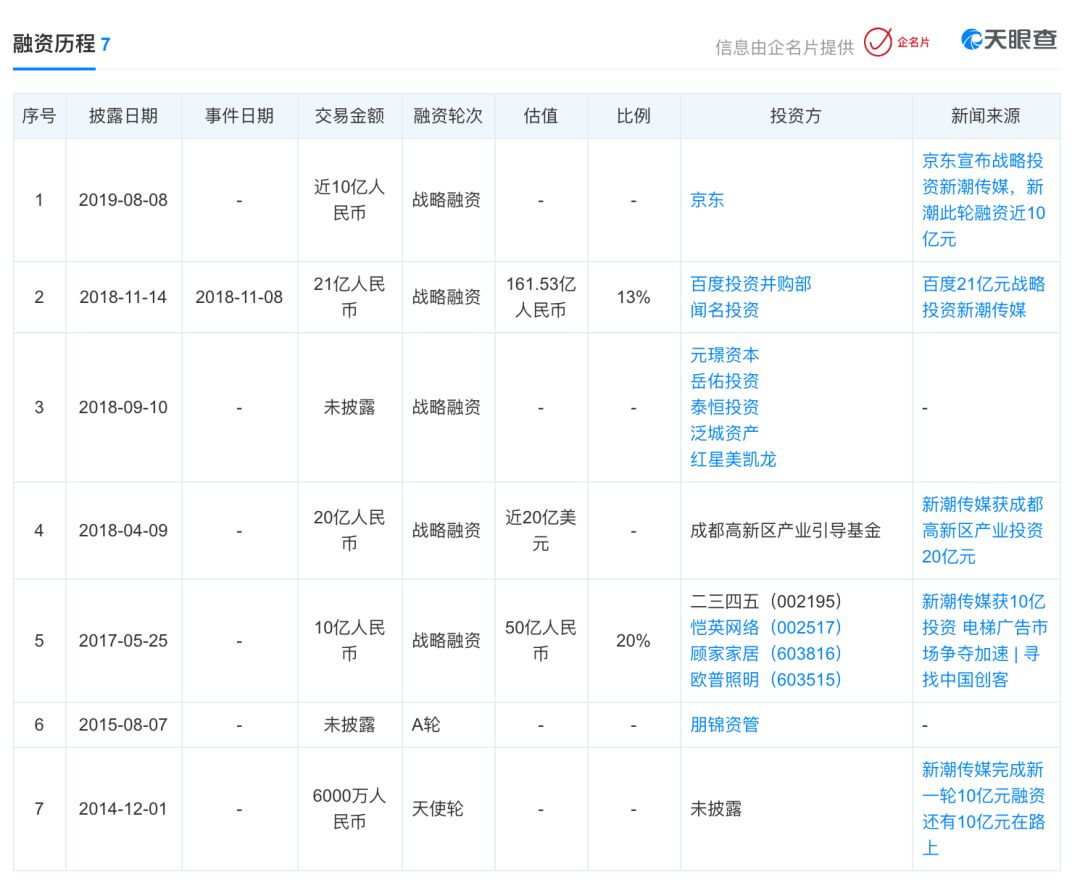Viewport: 1080px width, 893px height.
Task: Click 未披露 amount in the 2015-08-07 row
Action: [x=349, y=724]
